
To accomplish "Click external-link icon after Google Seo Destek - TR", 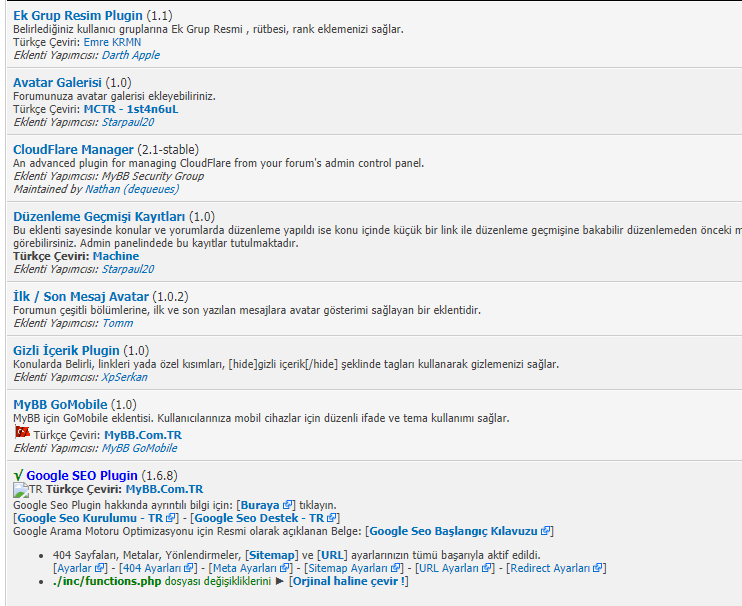I will [x=331, y=518].
